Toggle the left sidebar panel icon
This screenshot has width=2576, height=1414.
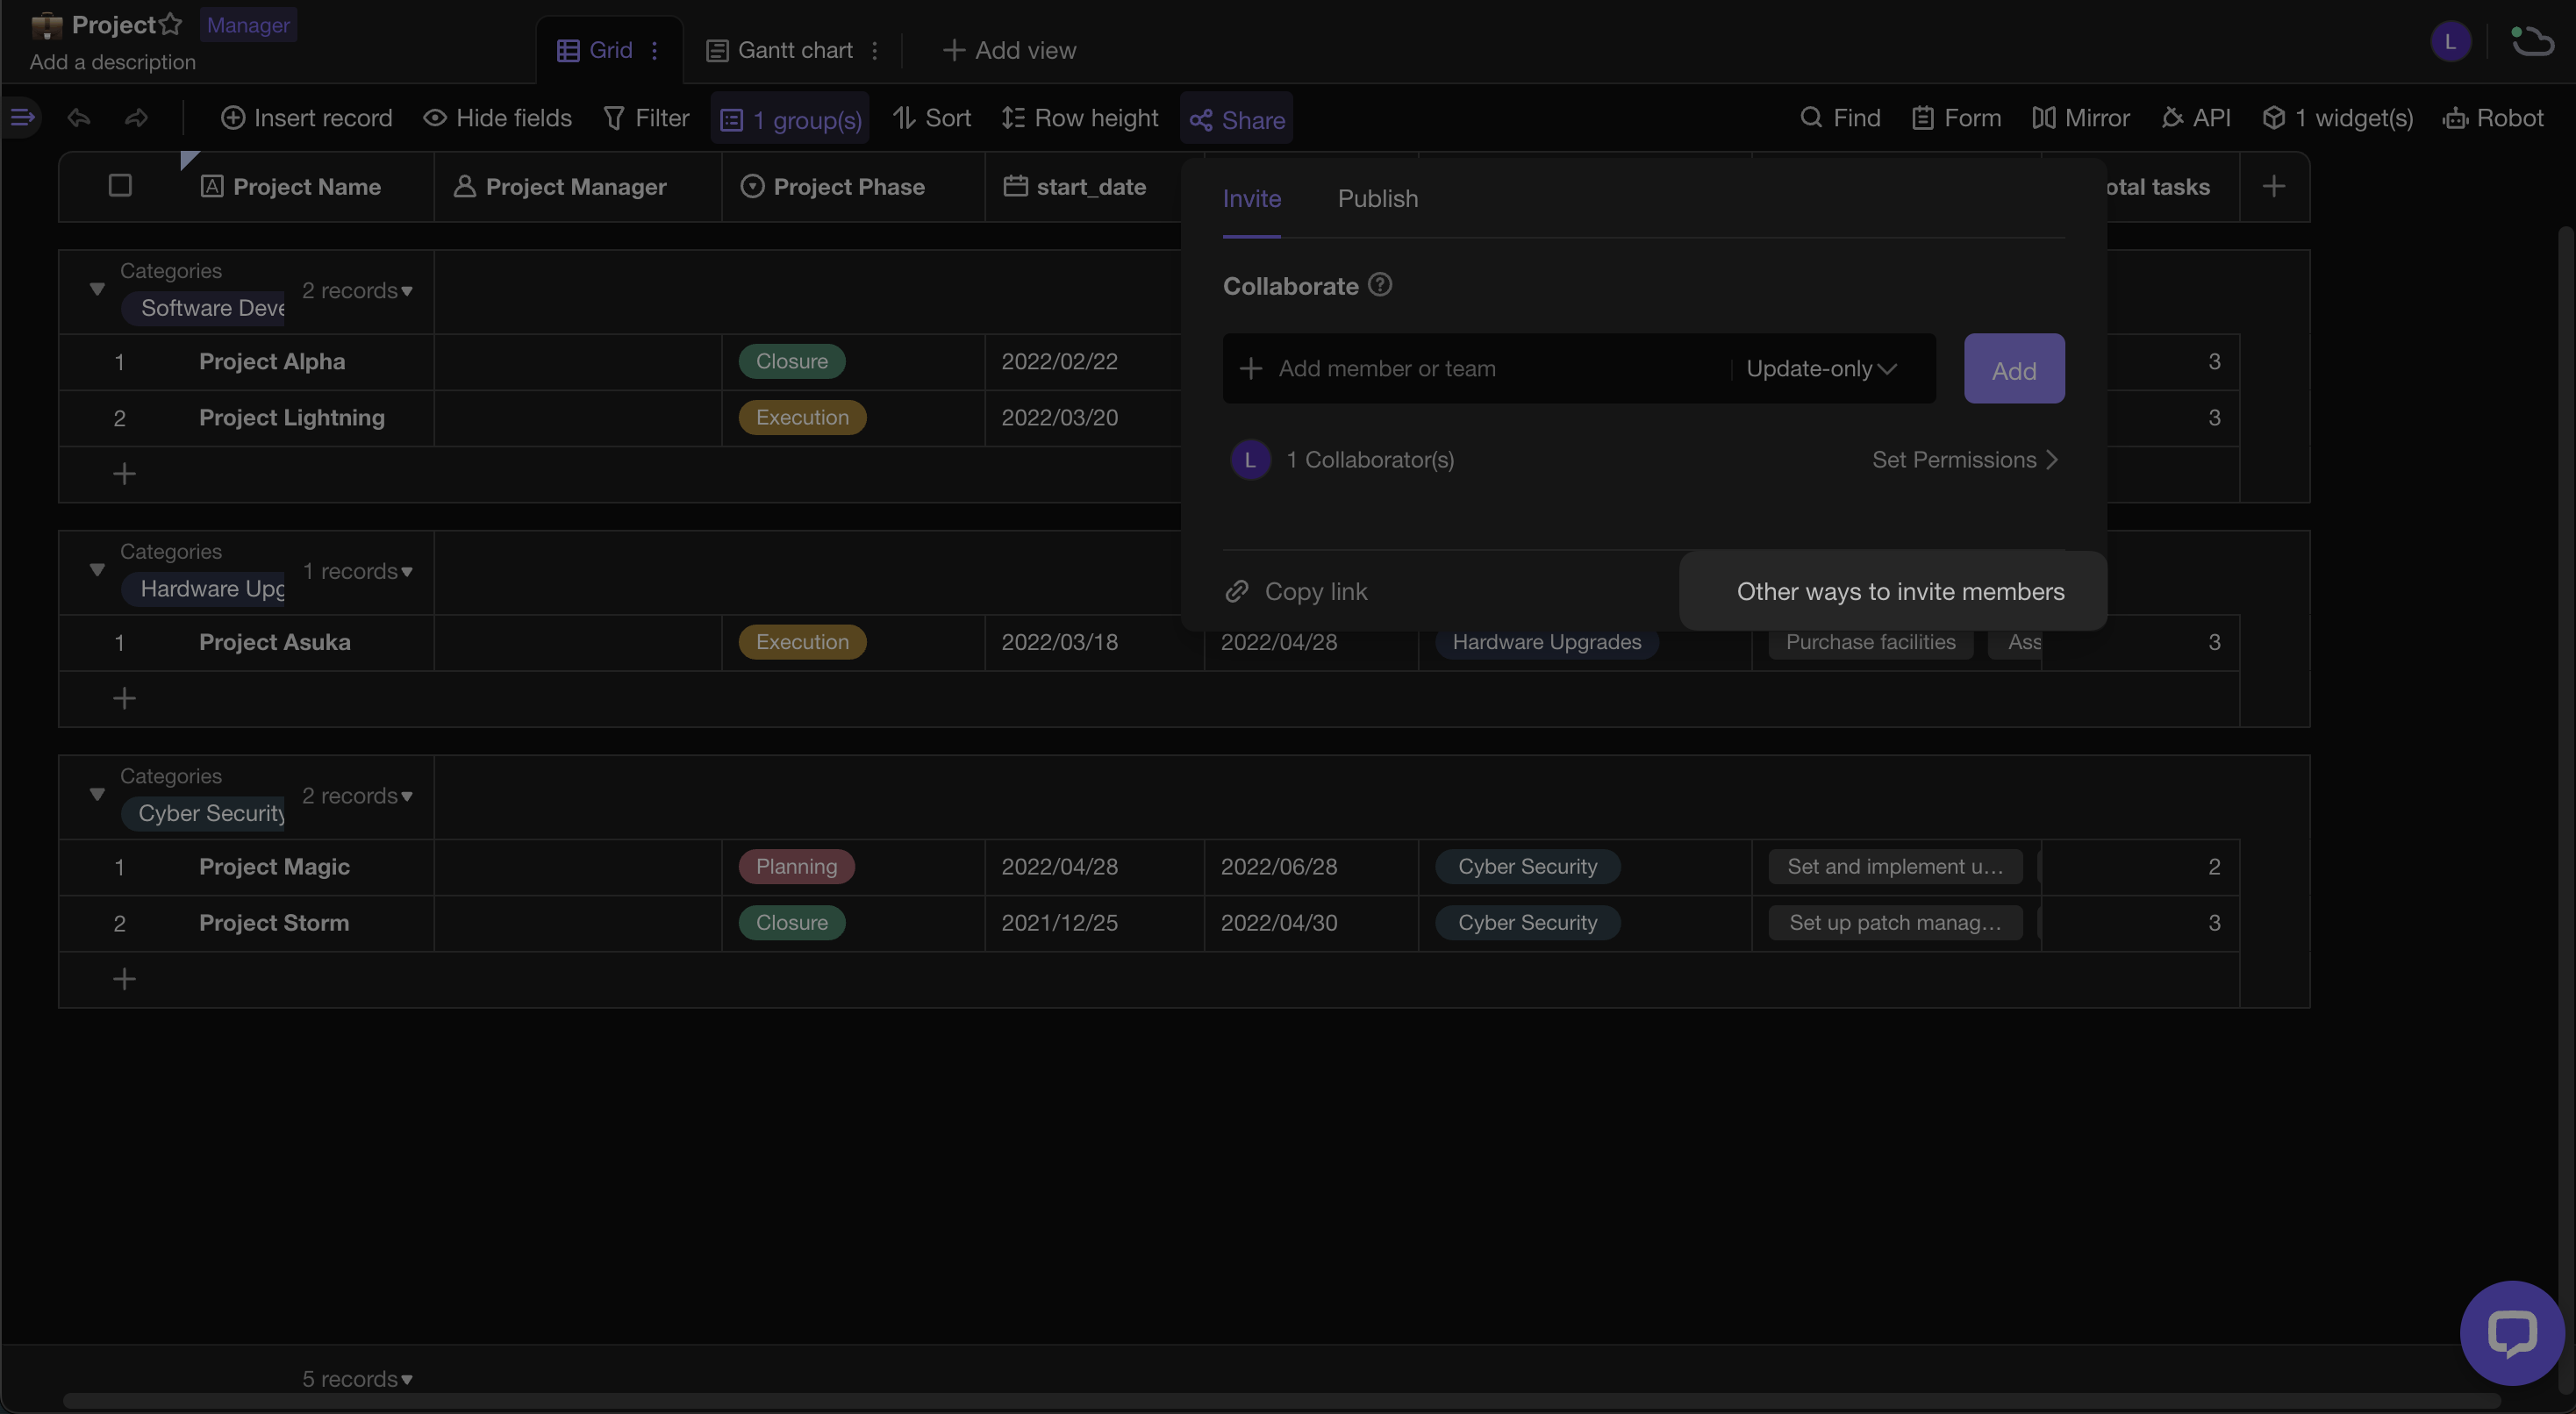coord(22,118)
